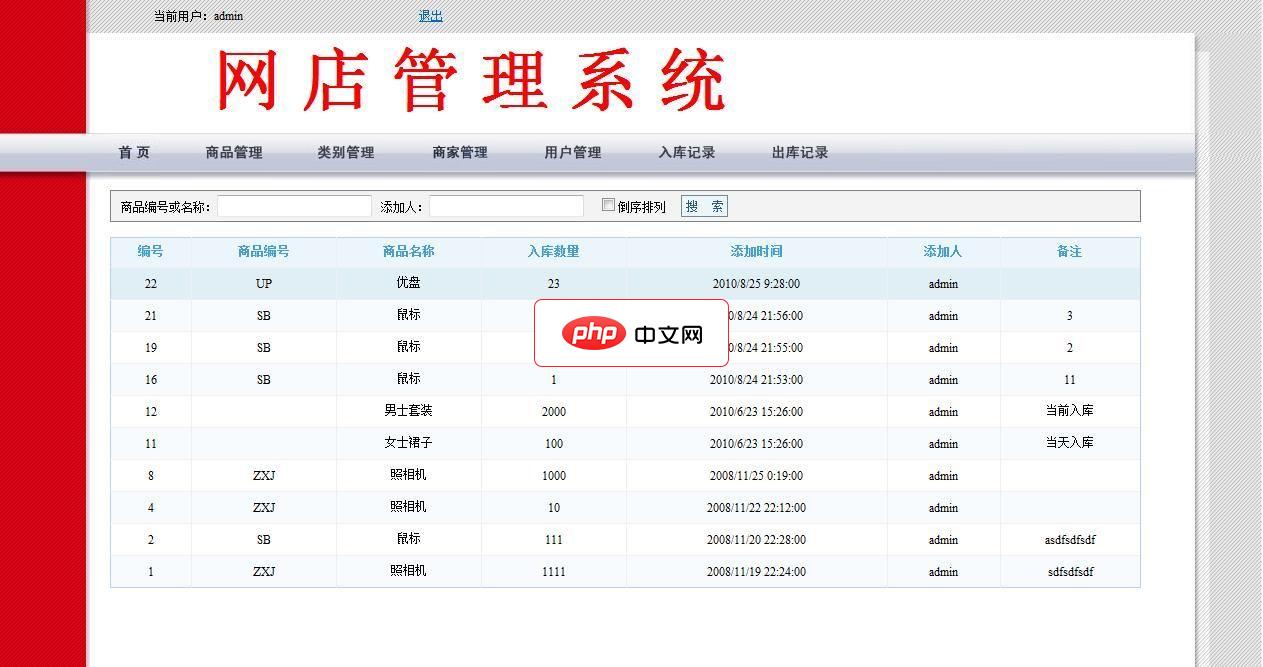Open 商家管理 management page
The height and width of the screenshot is (667, 1263).
coord(459,152)
